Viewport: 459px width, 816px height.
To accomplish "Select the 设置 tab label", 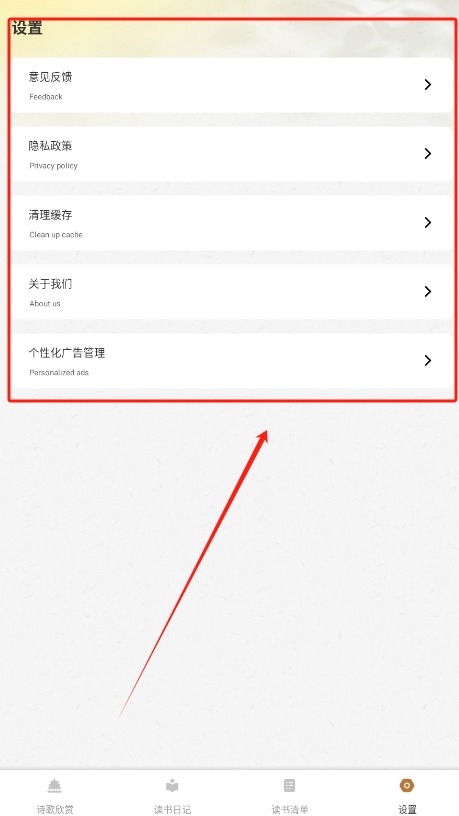I will [407, 809].
